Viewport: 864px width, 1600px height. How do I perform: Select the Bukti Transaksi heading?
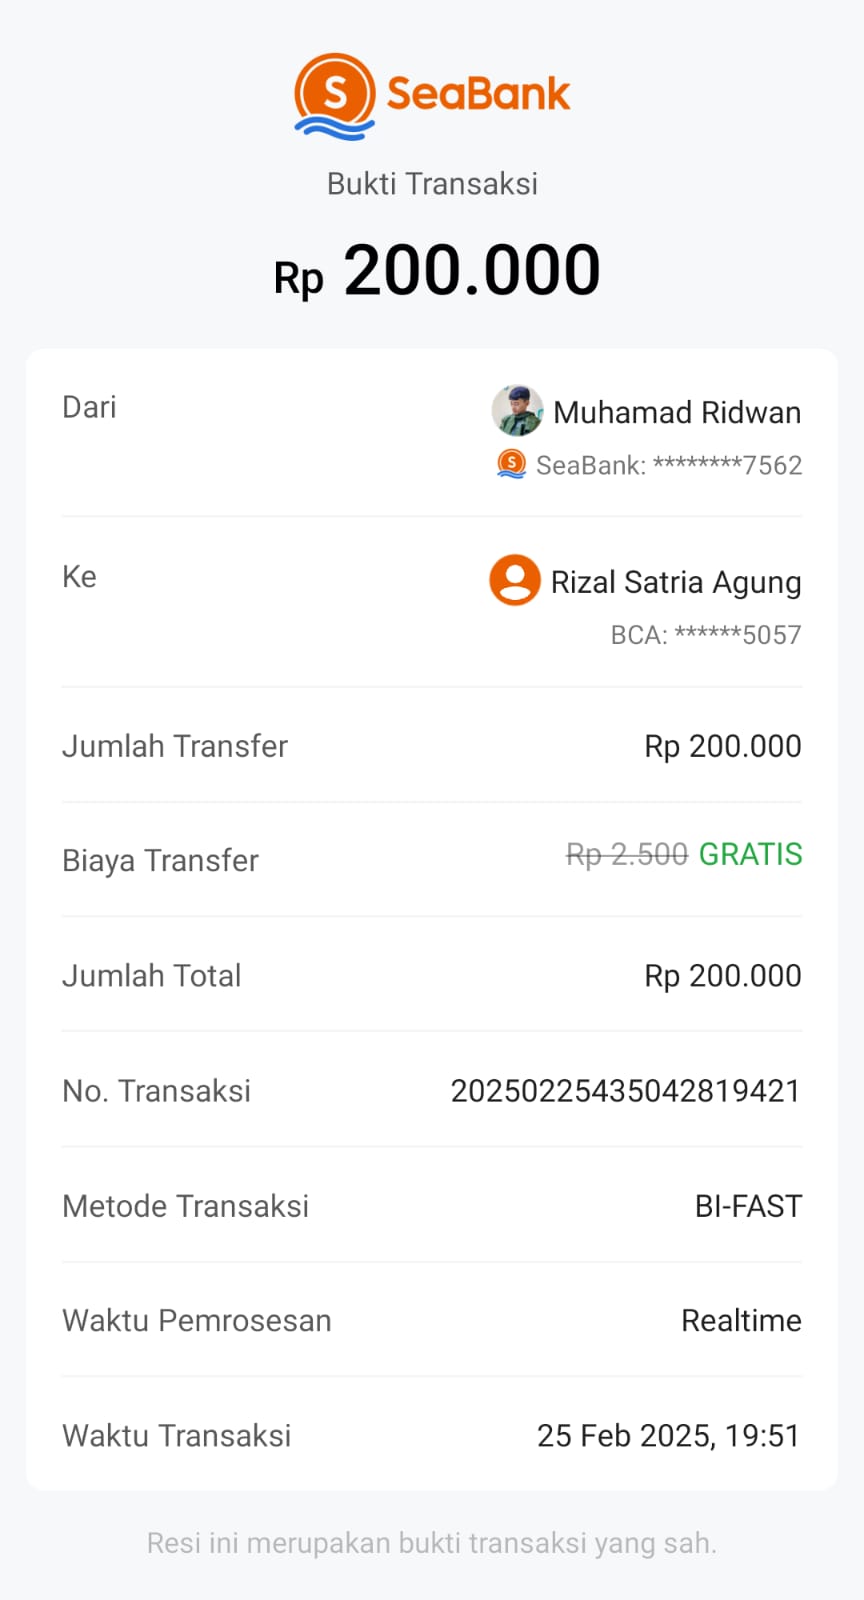click(432, 184)
